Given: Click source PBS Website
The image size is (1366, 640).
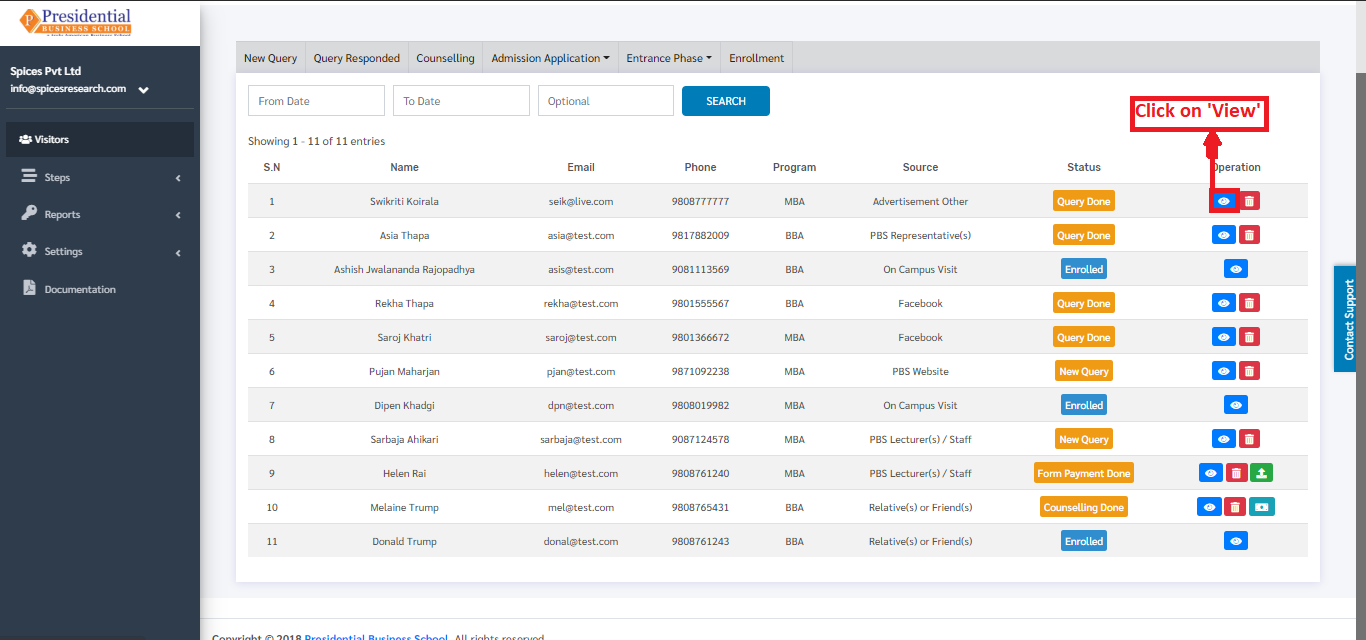Looking at the screenshot, I should pos(920,371).
